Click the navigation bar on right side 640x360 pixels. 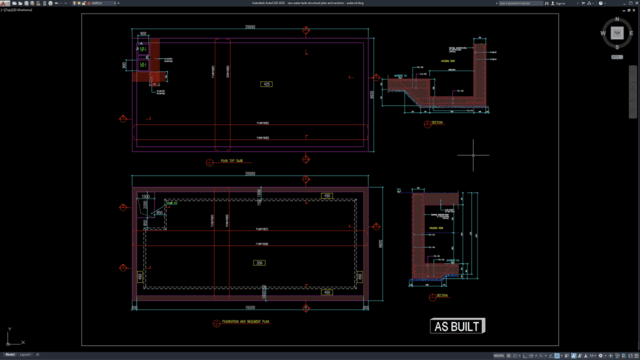tap(633, 92)
